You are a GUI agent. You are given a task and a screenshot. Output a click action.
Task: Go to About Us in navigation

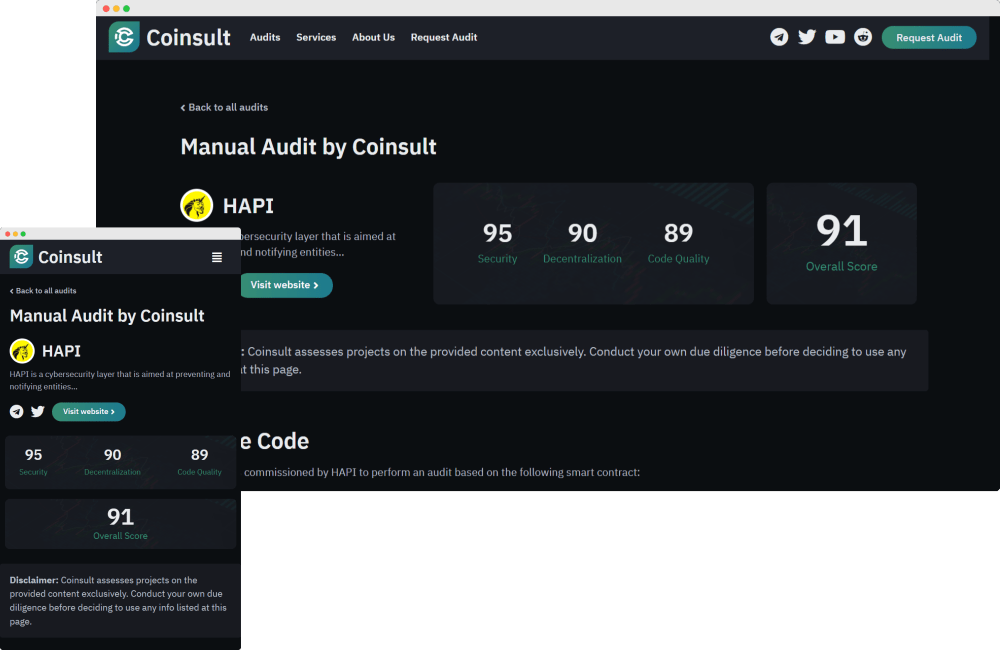[x=373, y=37]
